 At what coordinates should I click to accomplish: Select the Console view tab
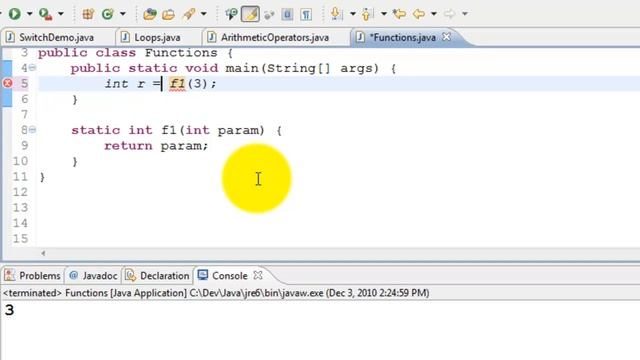click(229, 276)
